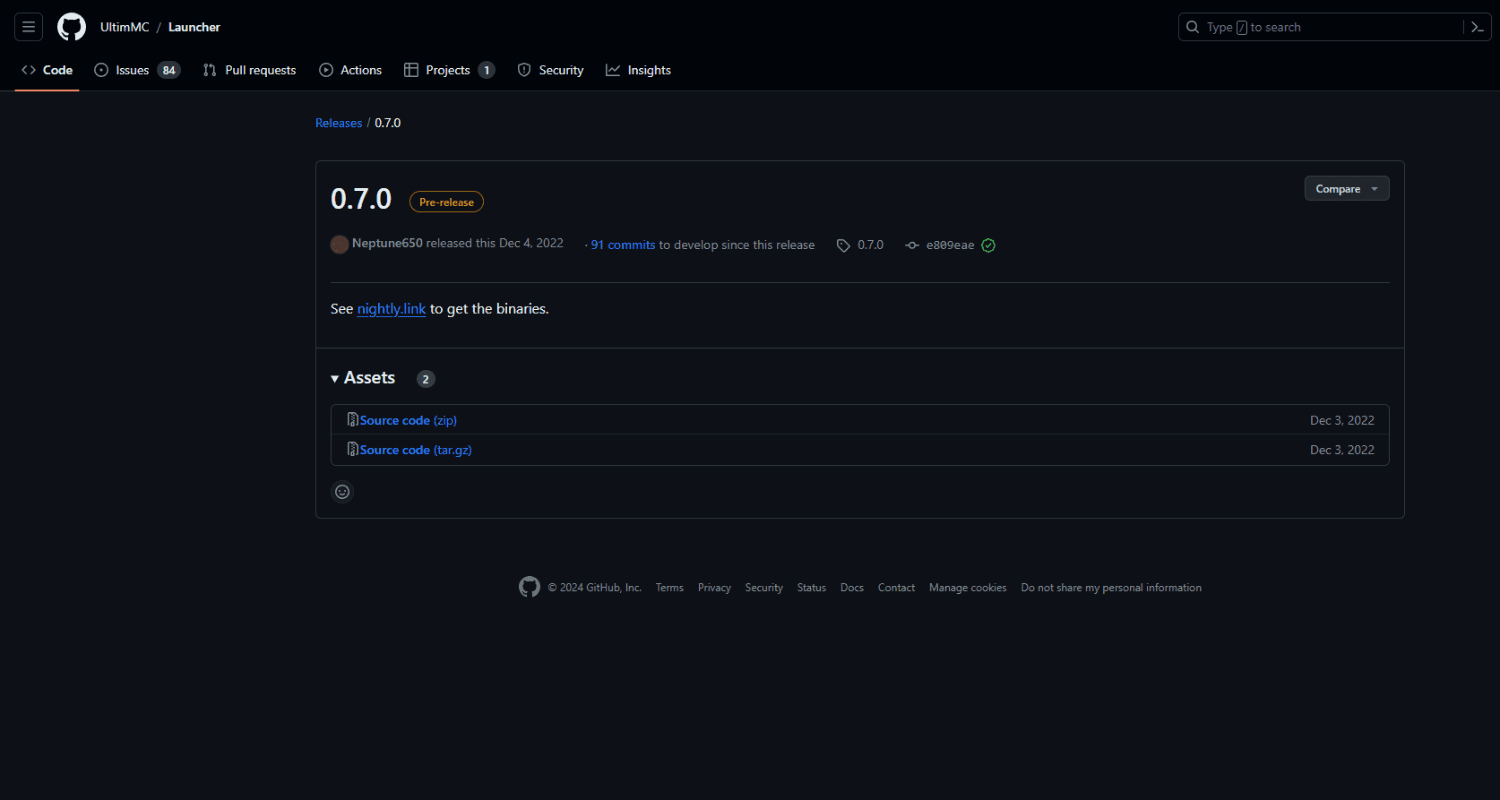Viewport: 1500px width, 800px height.
Task: Click Neptune650's avatar image
Action: pos(339,245)
